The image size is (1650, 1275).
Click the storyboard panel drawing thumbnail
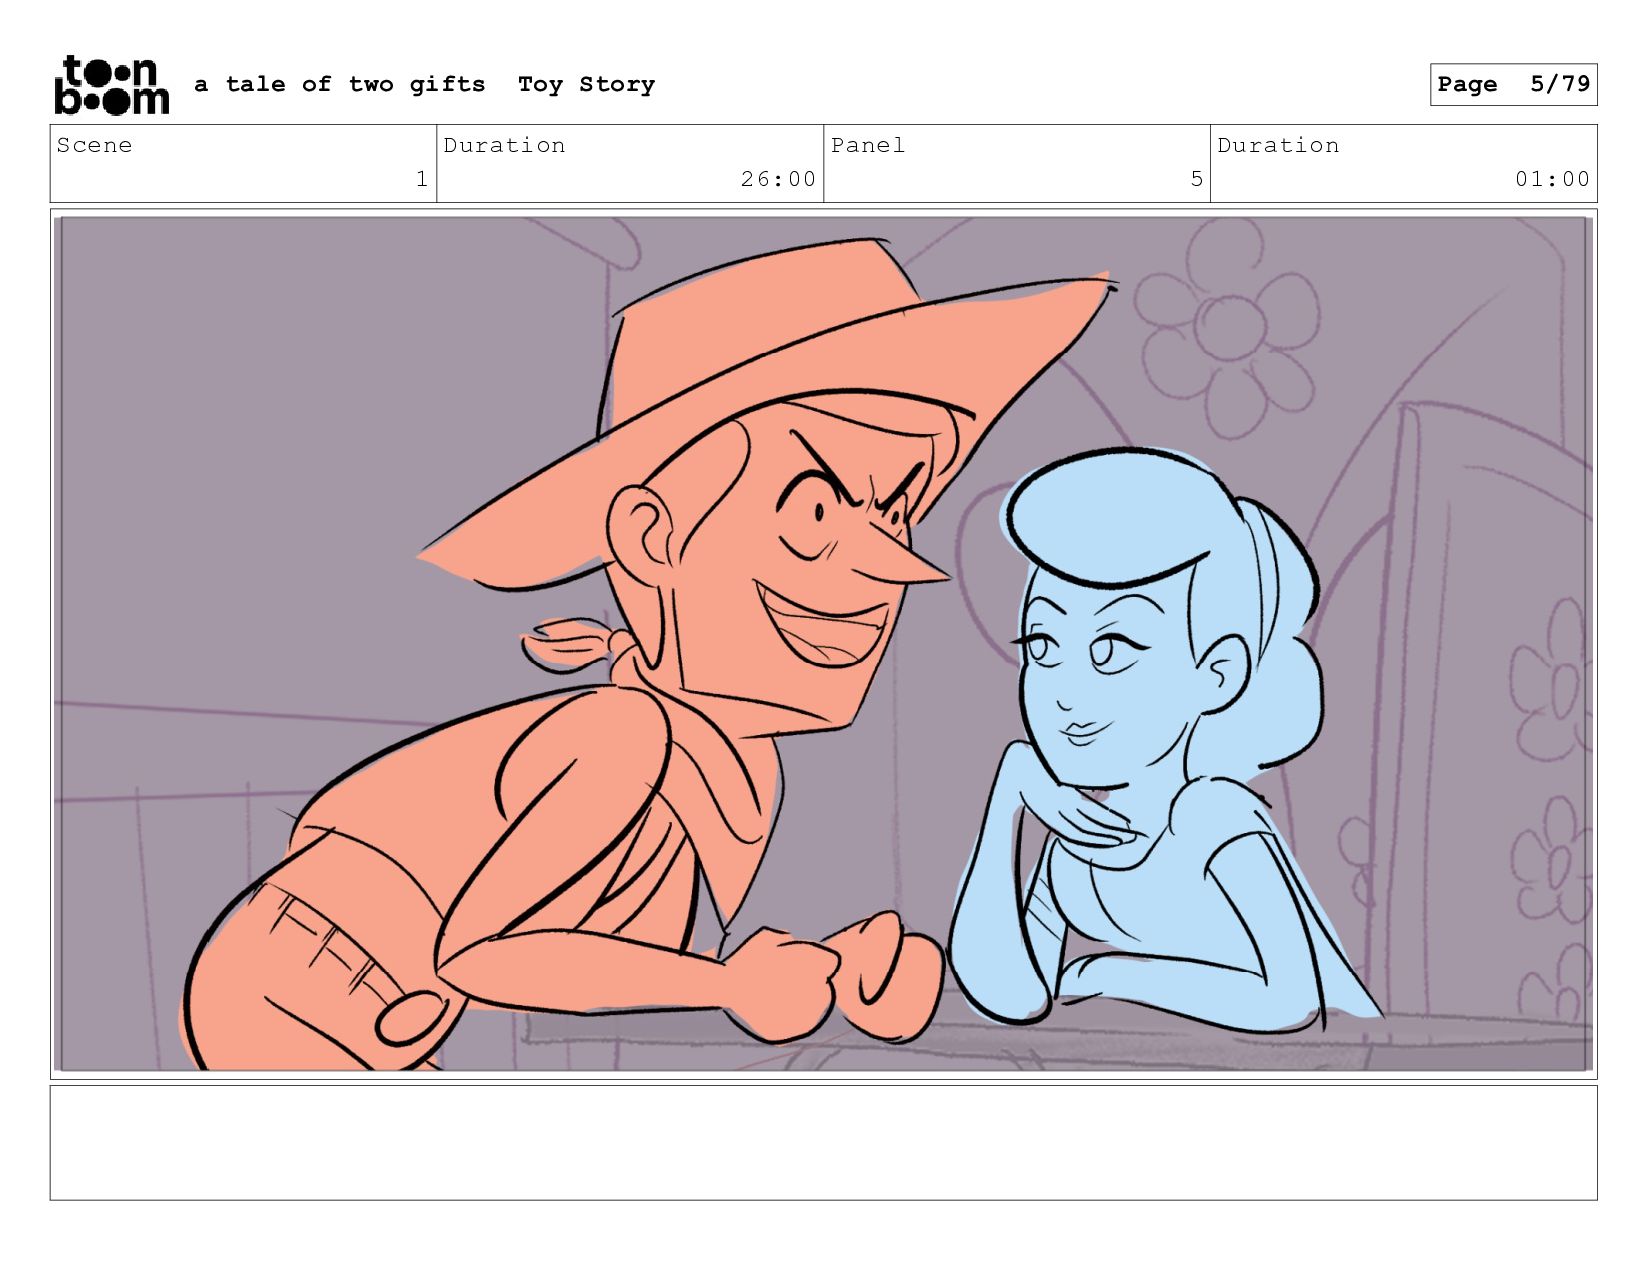[x=823, y=643]
